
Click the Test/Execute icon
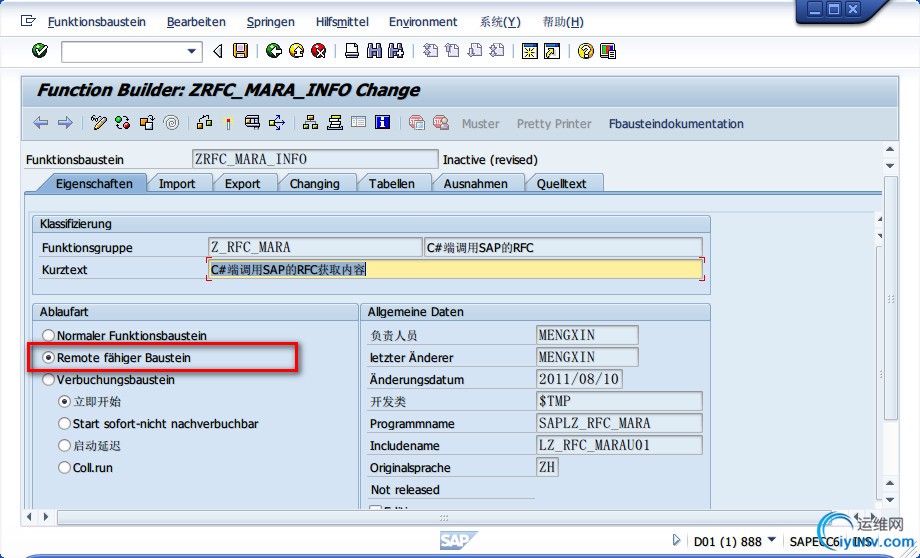tap(252, 123)
